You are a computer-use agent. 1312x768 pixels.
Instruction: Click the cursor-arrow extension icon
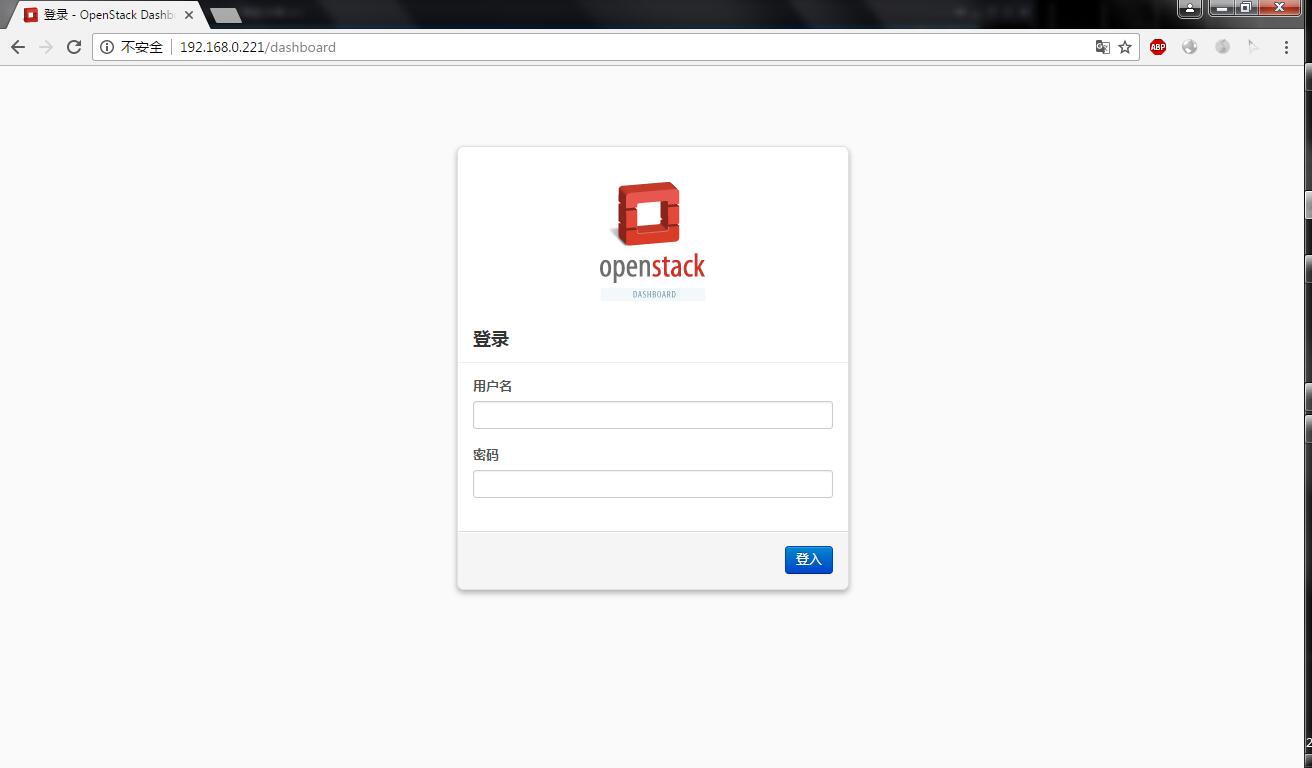pos(1254,47)
